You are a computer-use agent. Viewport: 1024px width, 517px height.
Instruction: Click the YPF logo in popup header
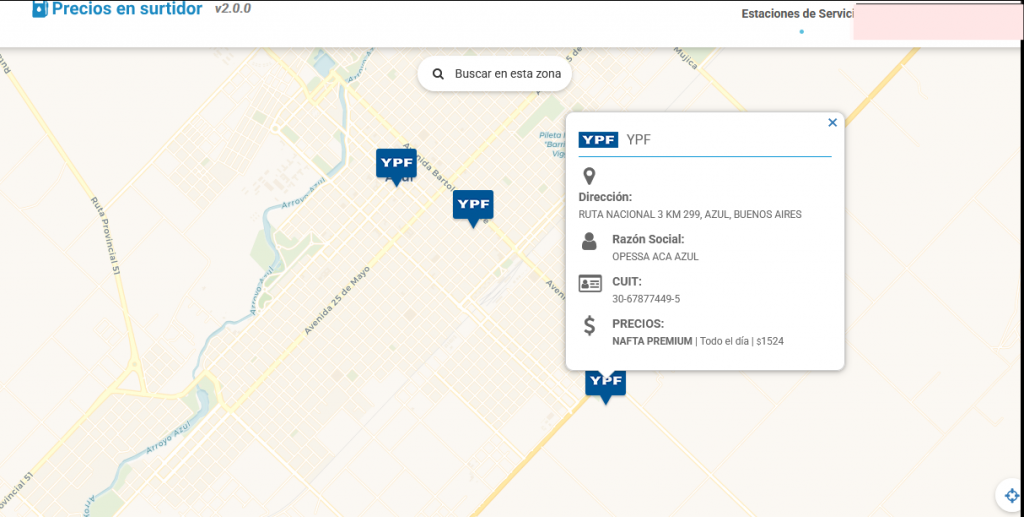tap(598, 140)
